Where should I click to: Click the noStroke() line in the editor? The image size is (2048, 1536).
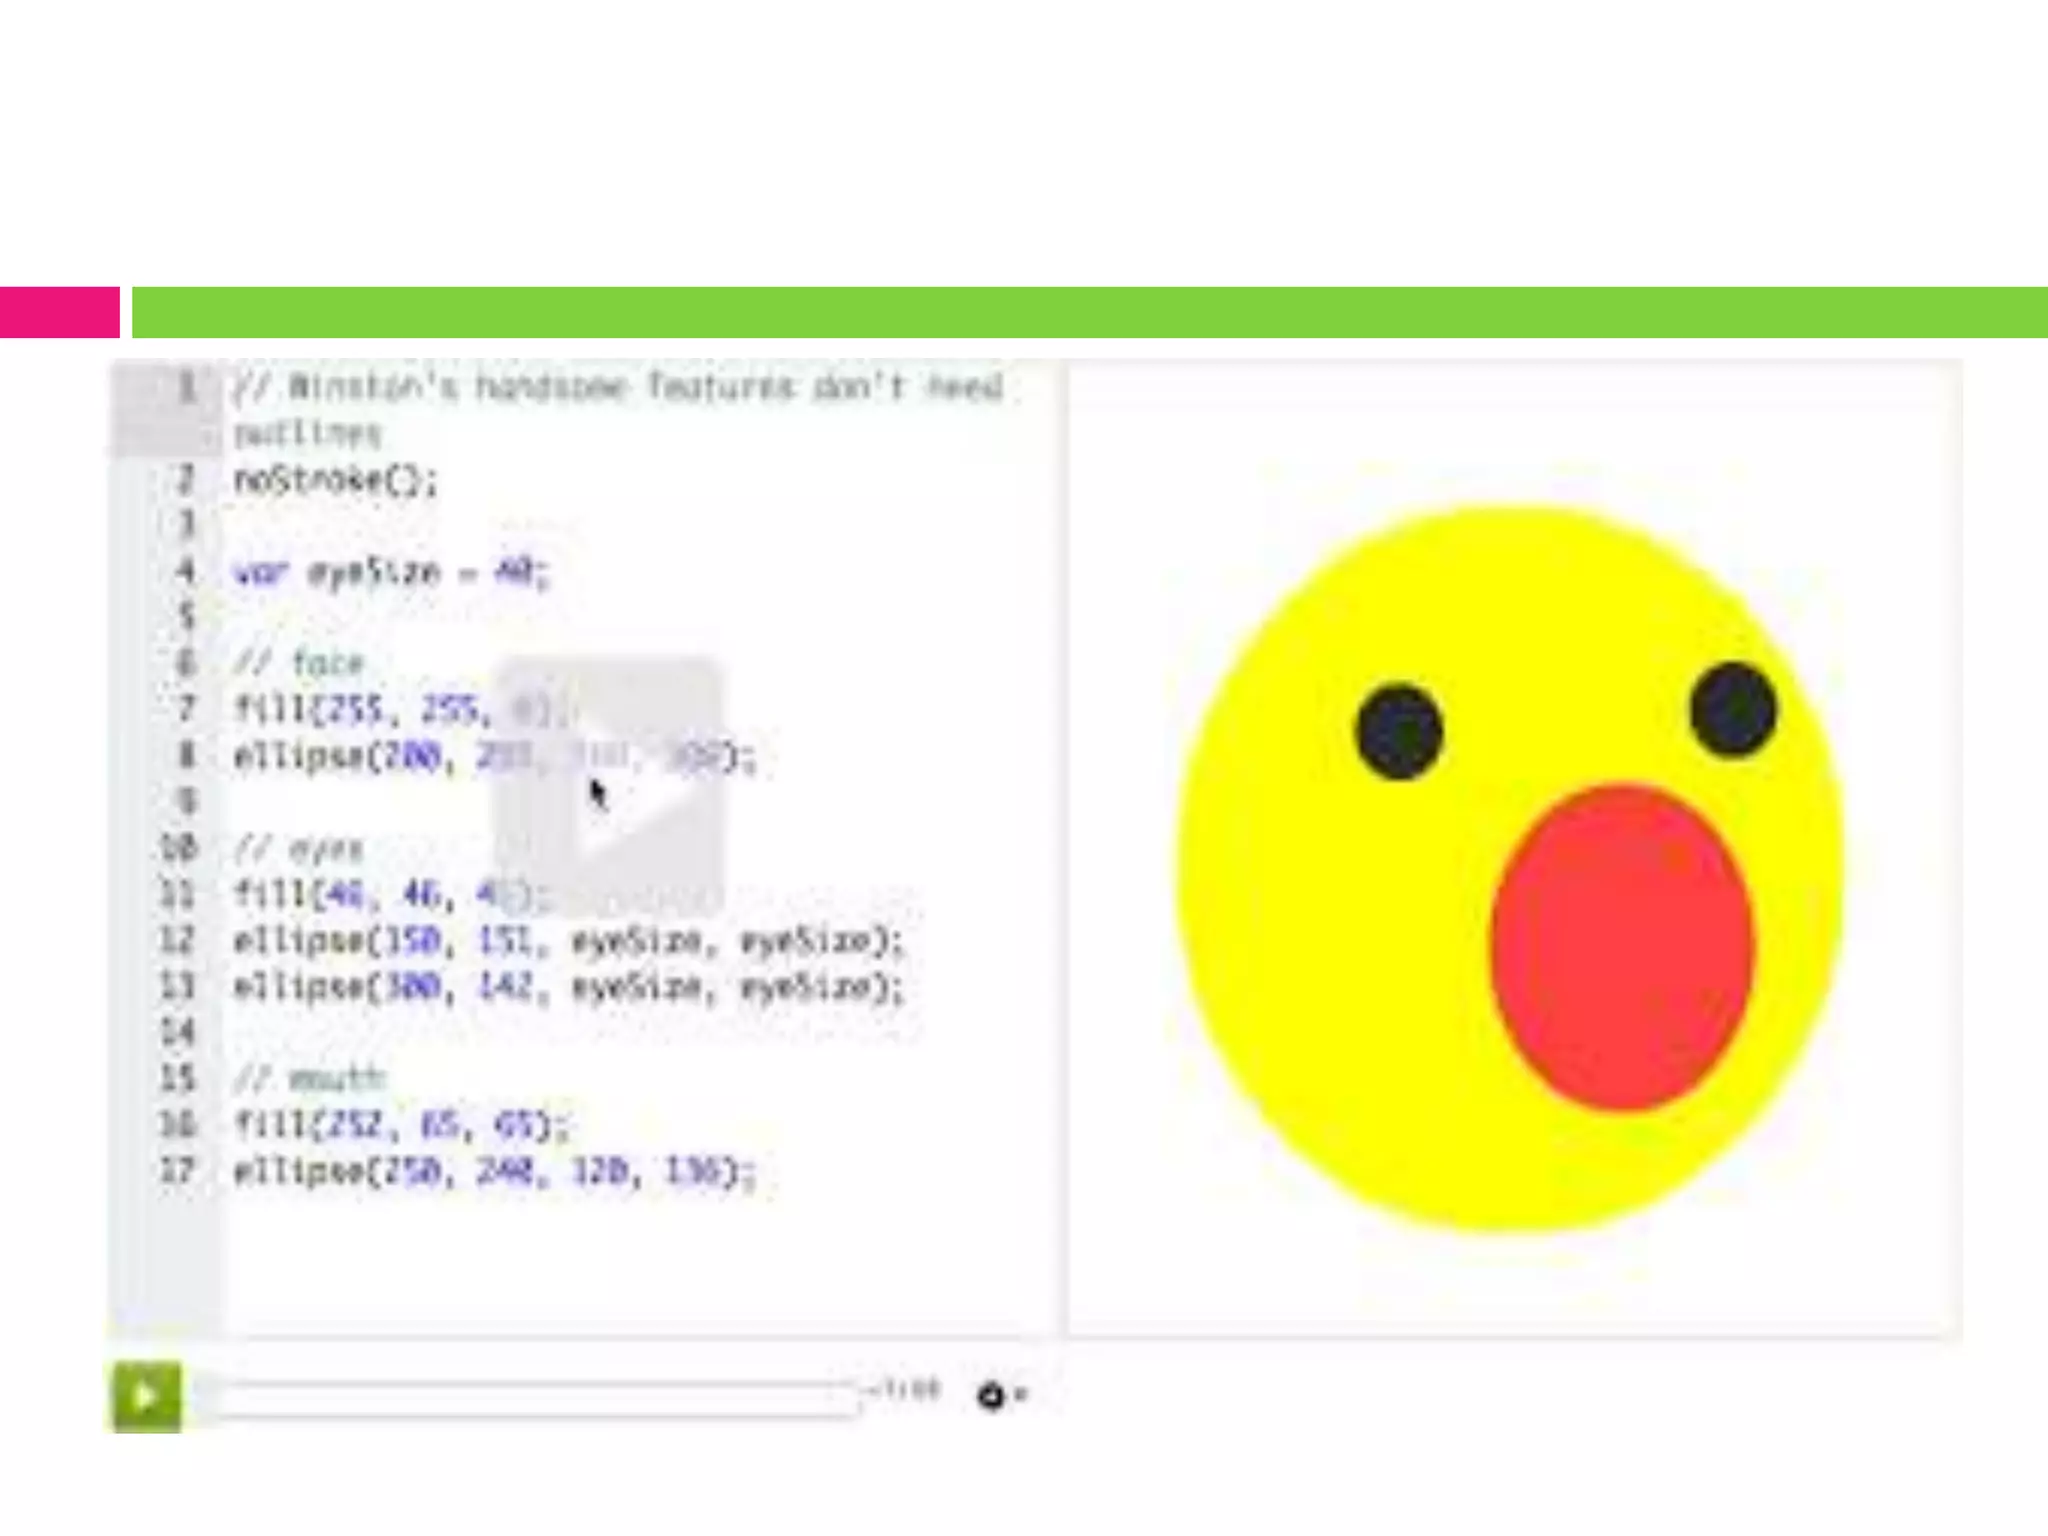336,481
